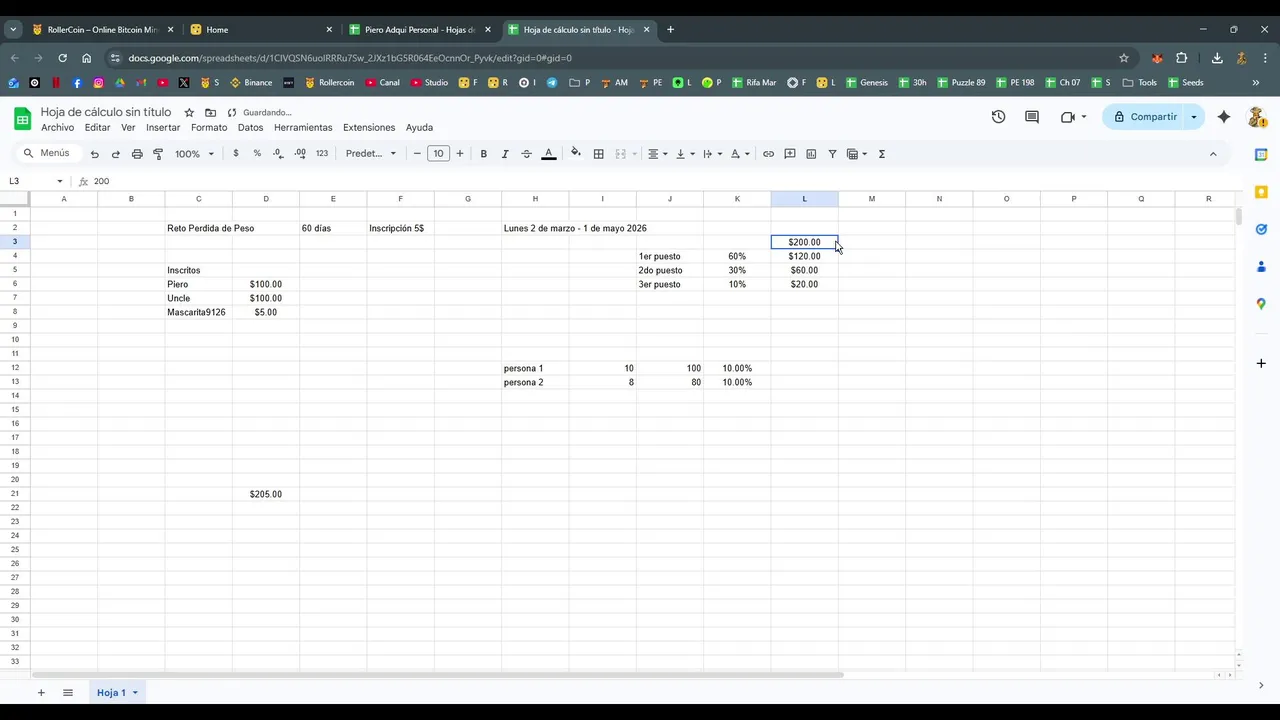Increase decimal places button
1280x720 pixels.
pos(300,154)
